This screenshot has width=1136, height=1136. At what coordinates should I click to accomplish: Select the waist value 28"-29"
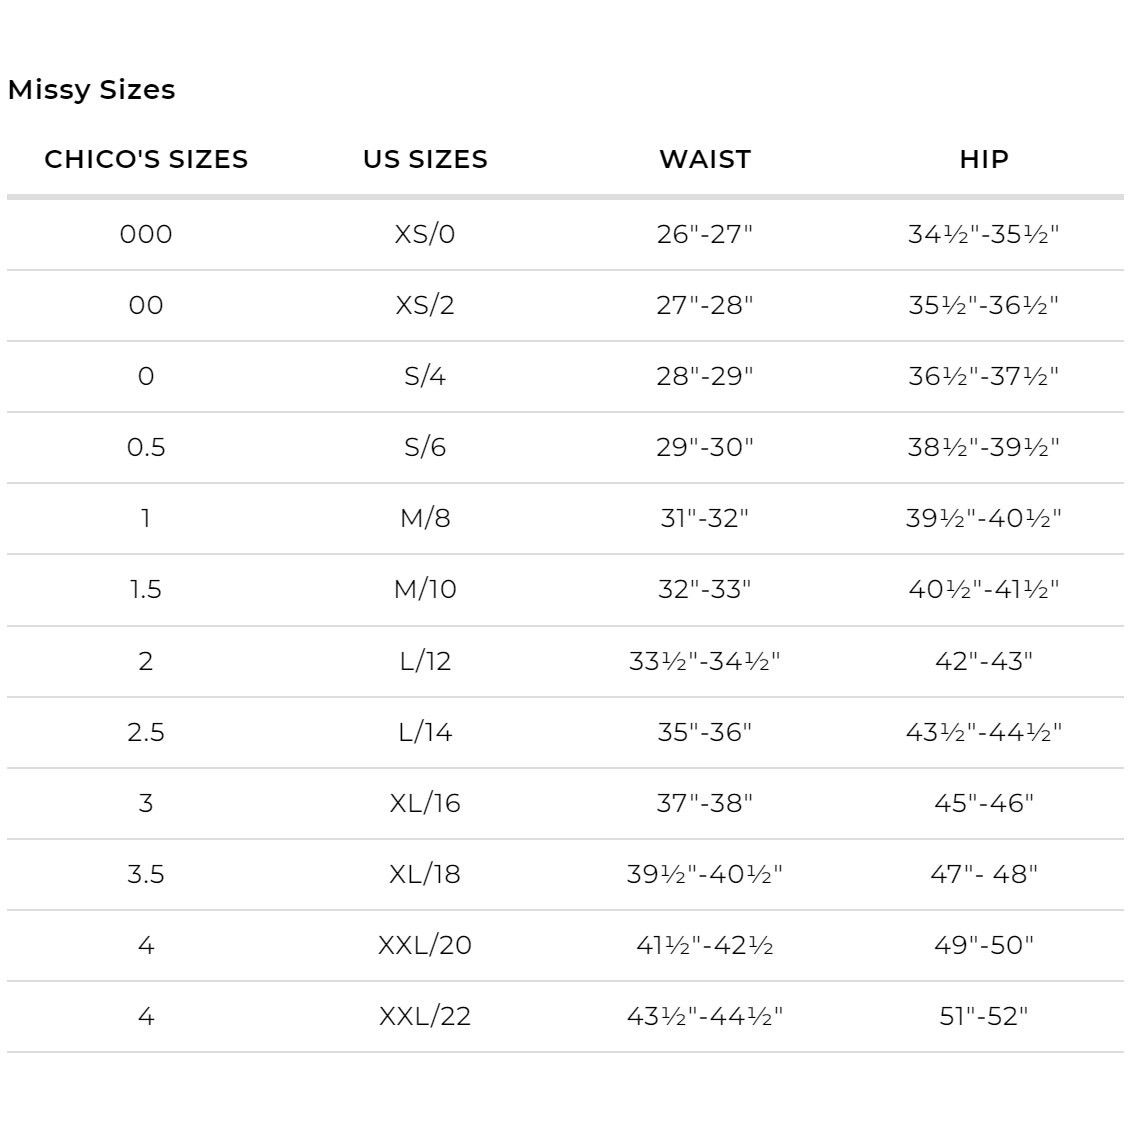coord(705,376)
